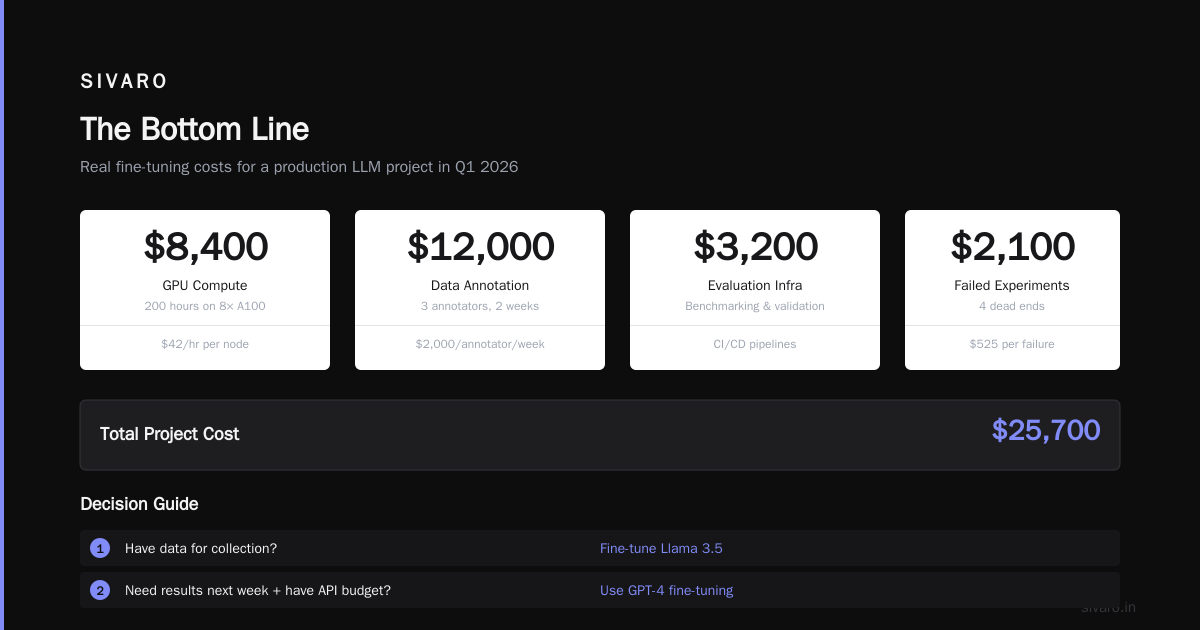The width and height of the screenshot is (1200, 630).
Task: Click the $42/hr per node footer
Action: 205,344
